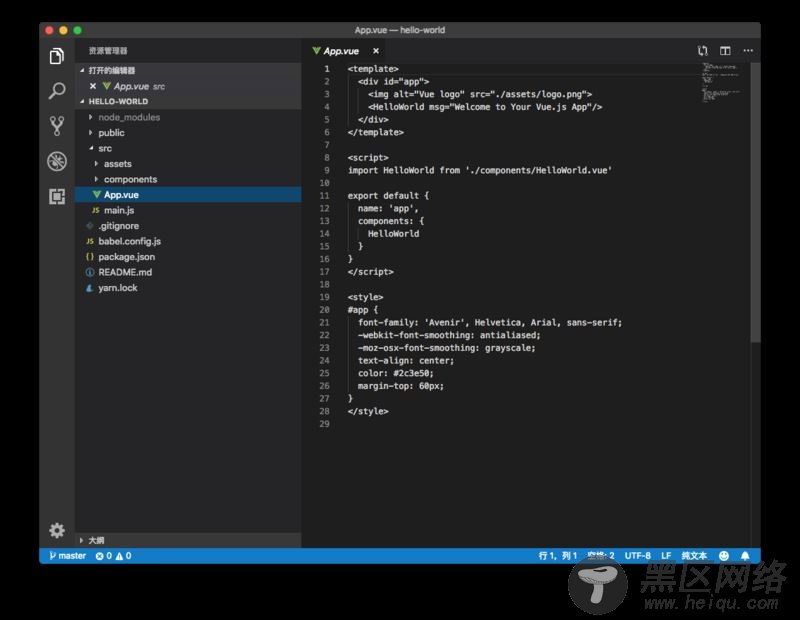
Task: Click the import HelloWorld code line
Action: tap(480, 170)
